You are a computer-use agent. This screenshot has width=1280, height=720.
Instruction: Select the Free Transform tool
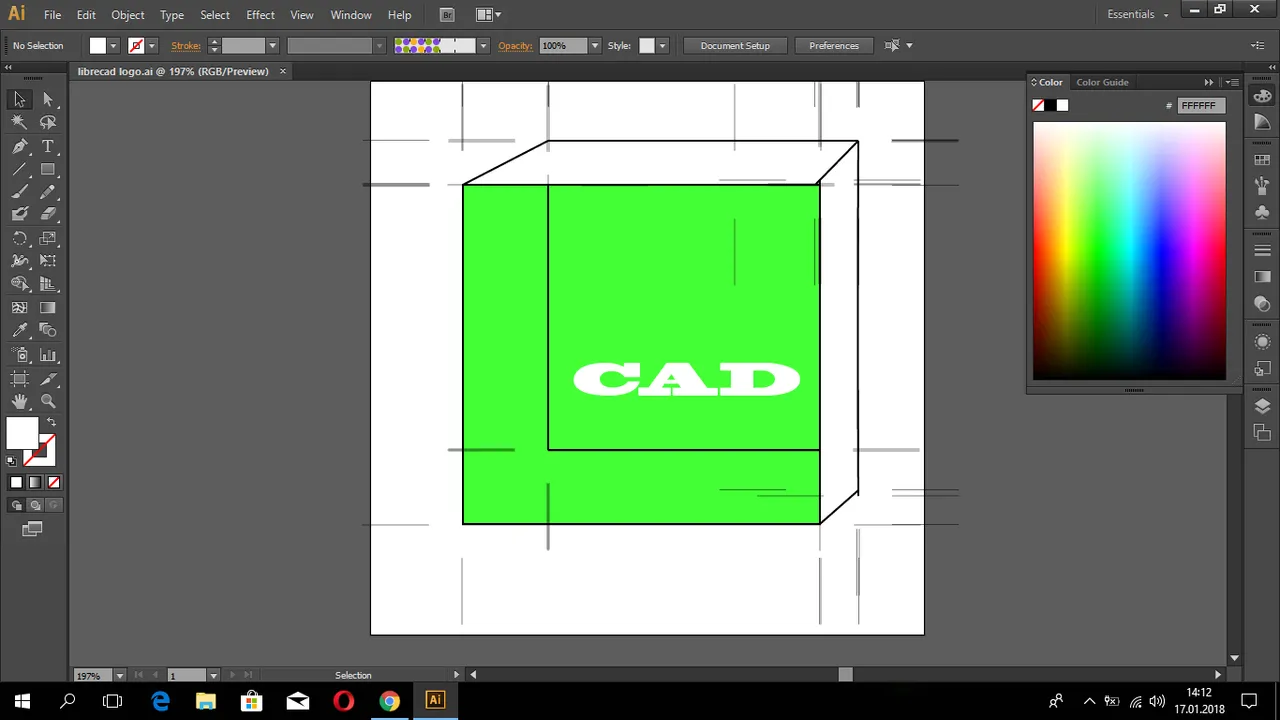click(48, 261)
